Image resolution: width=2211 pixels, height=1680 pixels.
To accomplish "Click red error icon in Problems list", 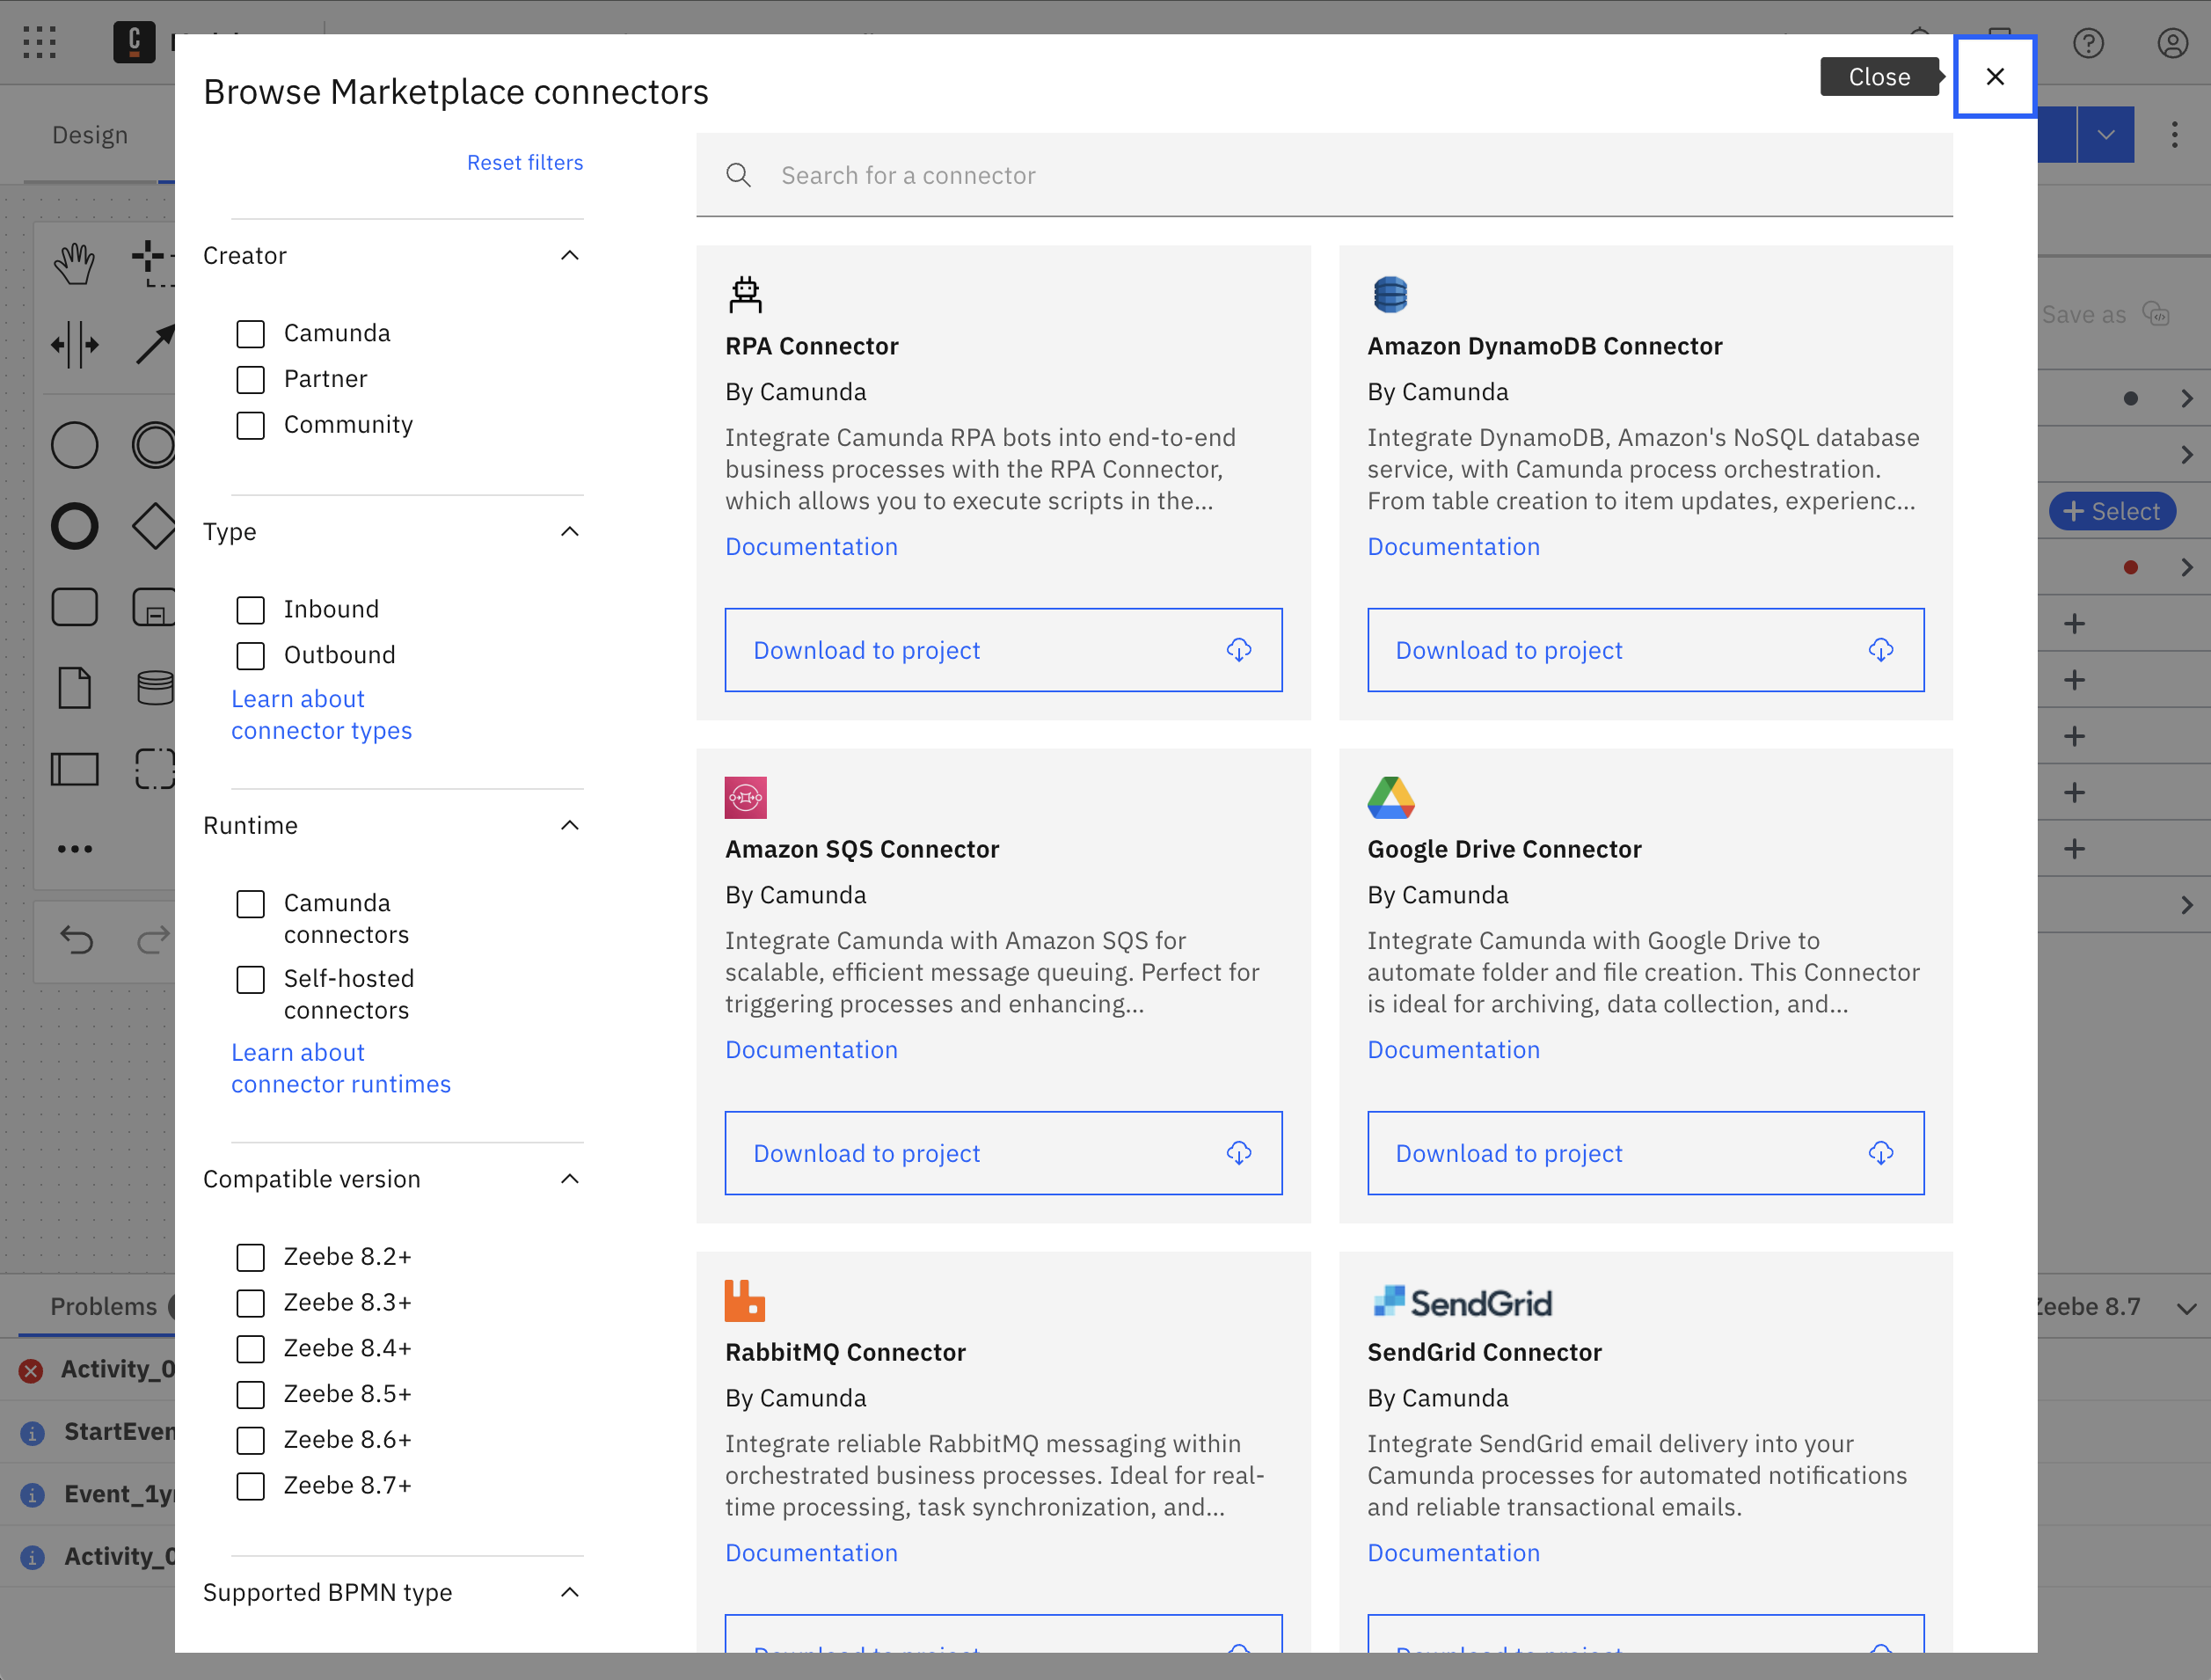I will coord(32,1370).
